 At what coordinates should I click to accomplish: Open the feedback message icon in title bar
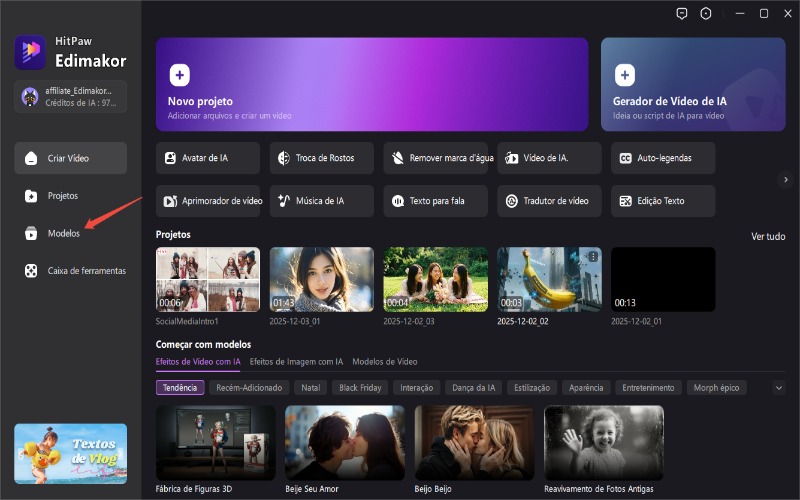pos(682,14)
